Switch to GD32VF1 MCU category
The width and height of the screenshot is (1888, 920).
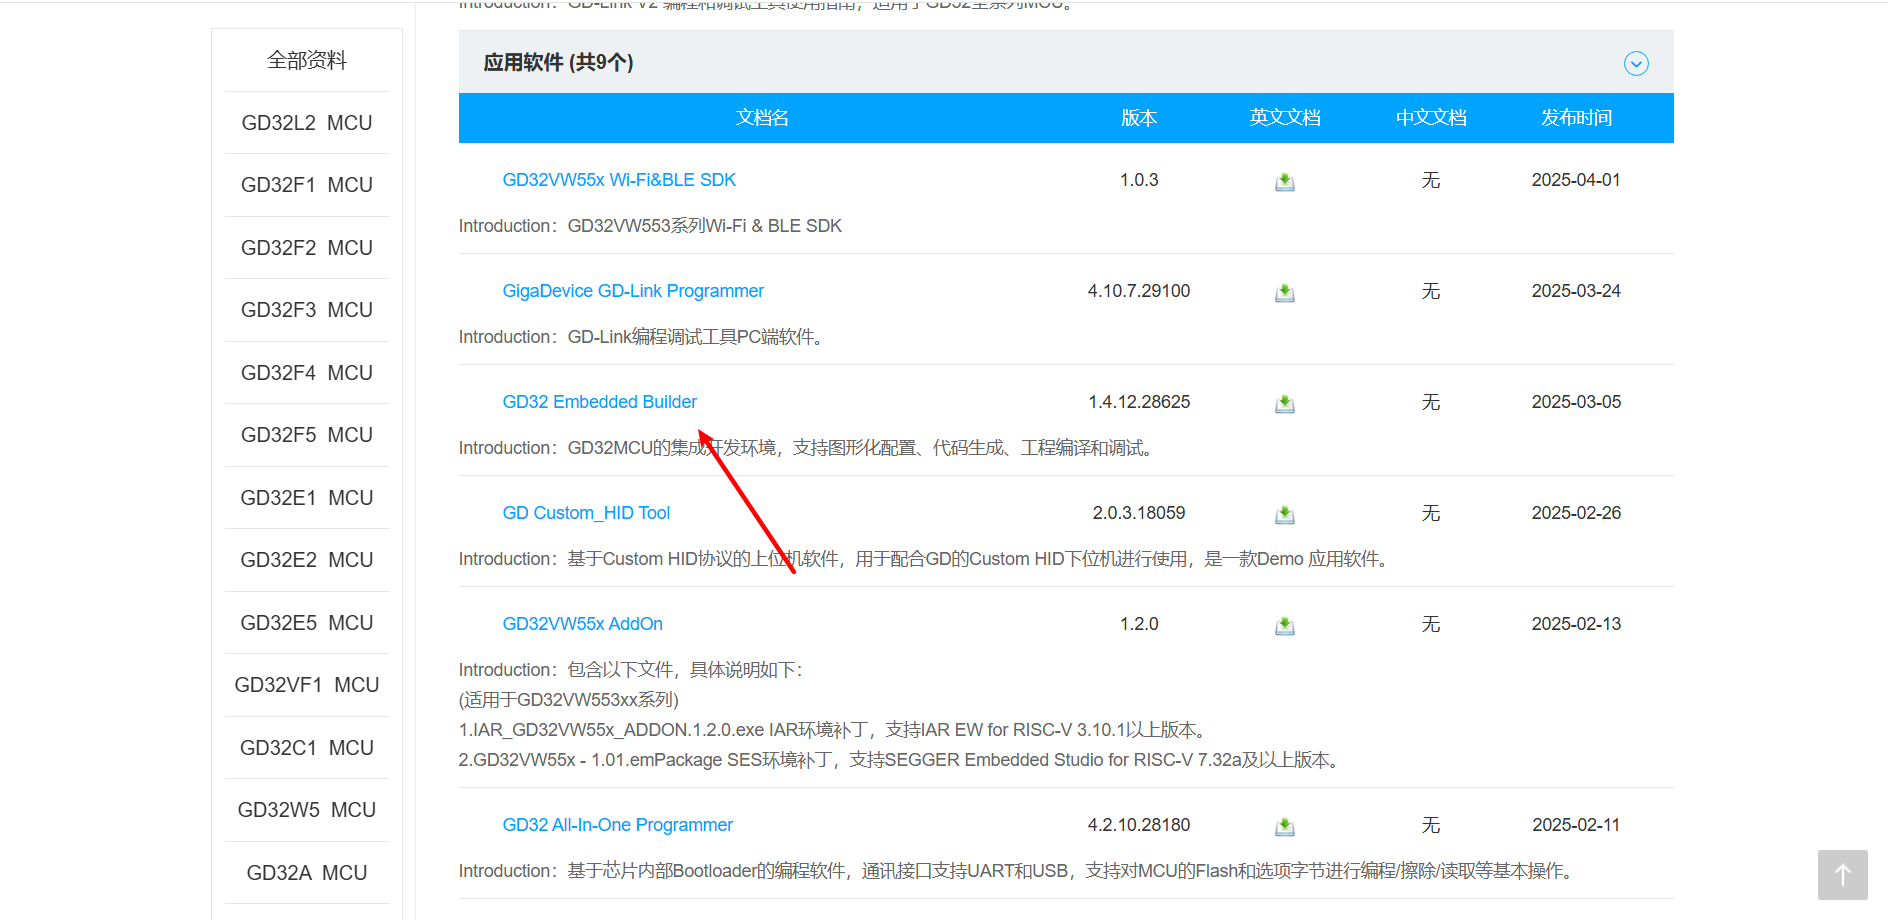[x=307, y=685]
